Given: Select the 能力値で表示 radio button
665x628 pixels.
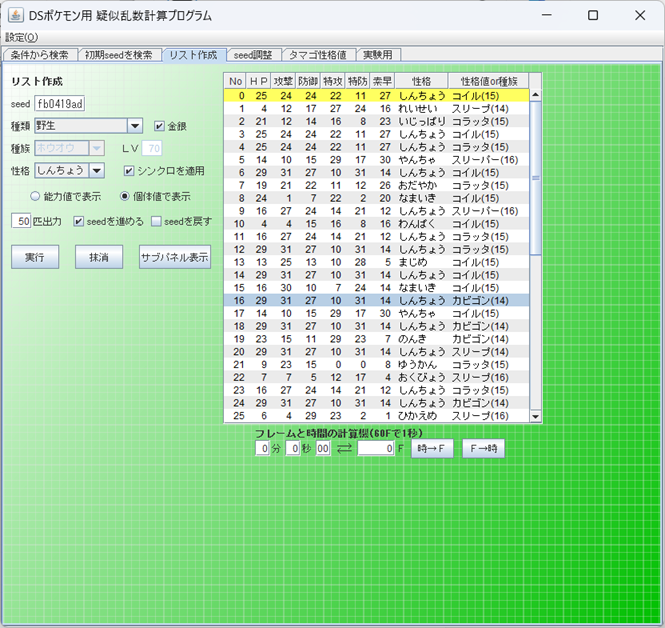Looking at the screenshot, I should pos(35,196).
